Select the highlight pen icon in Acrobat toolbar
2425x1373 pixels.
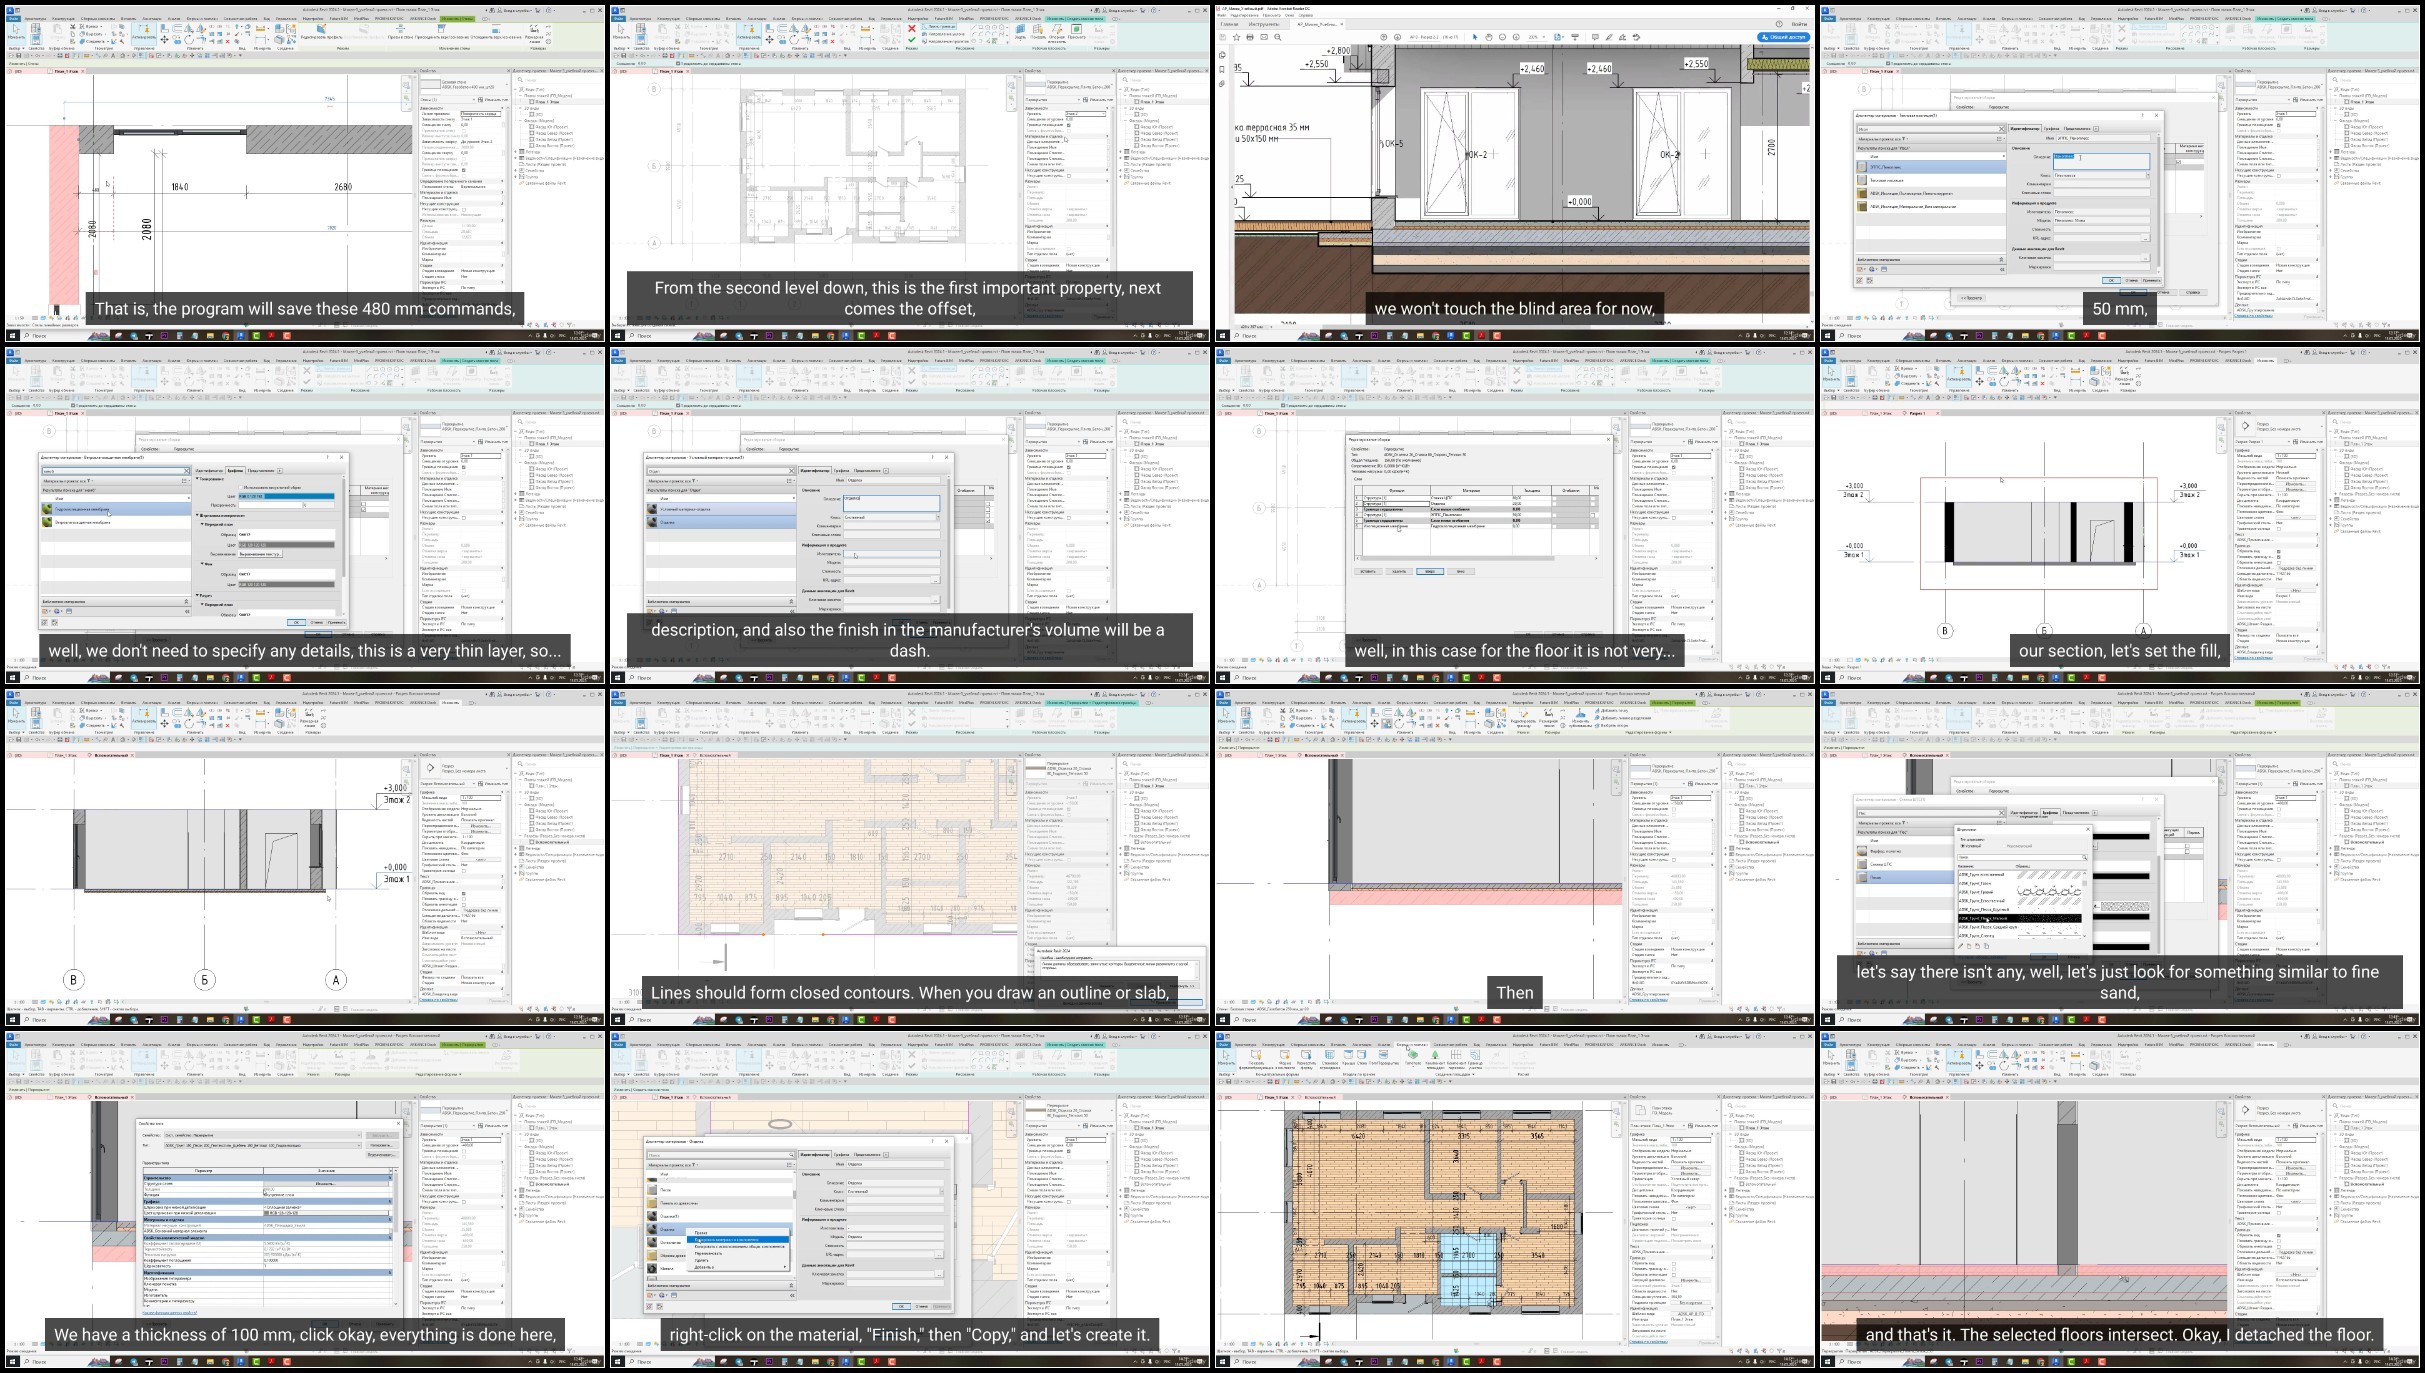pyautogui.click(x=1609, y=37)
